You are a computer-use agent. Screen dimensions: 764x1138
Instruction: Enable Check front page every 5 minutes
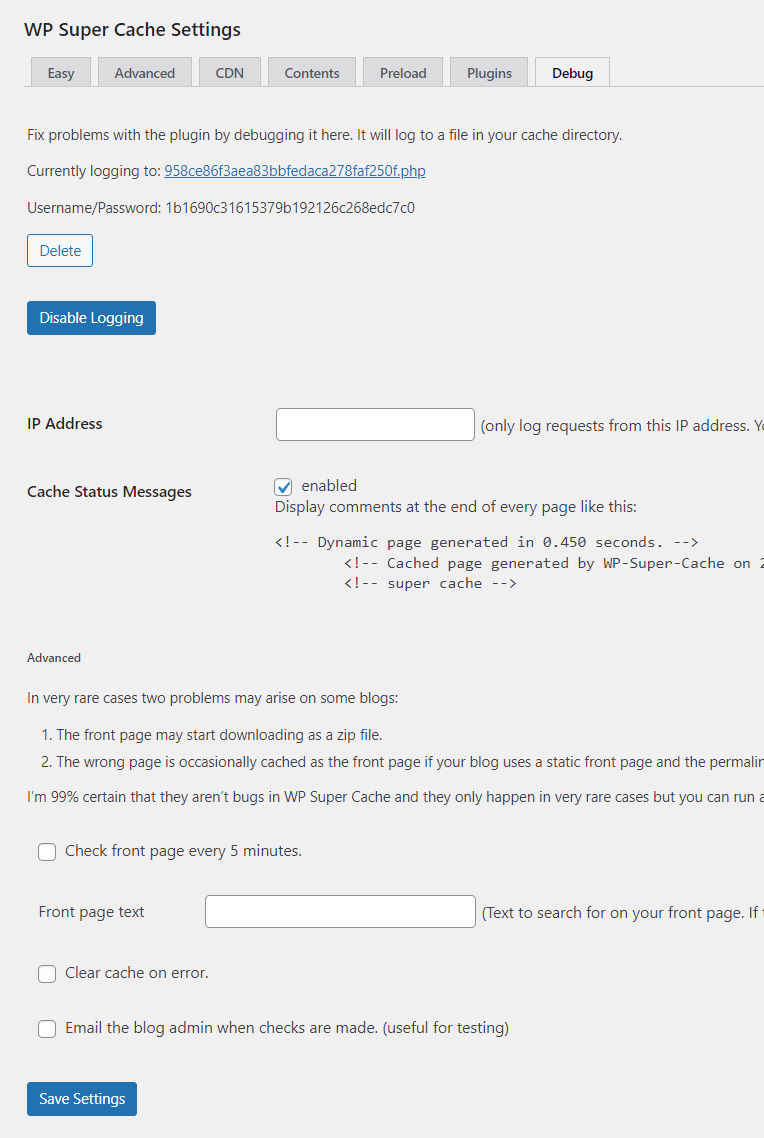click(47, 851)
